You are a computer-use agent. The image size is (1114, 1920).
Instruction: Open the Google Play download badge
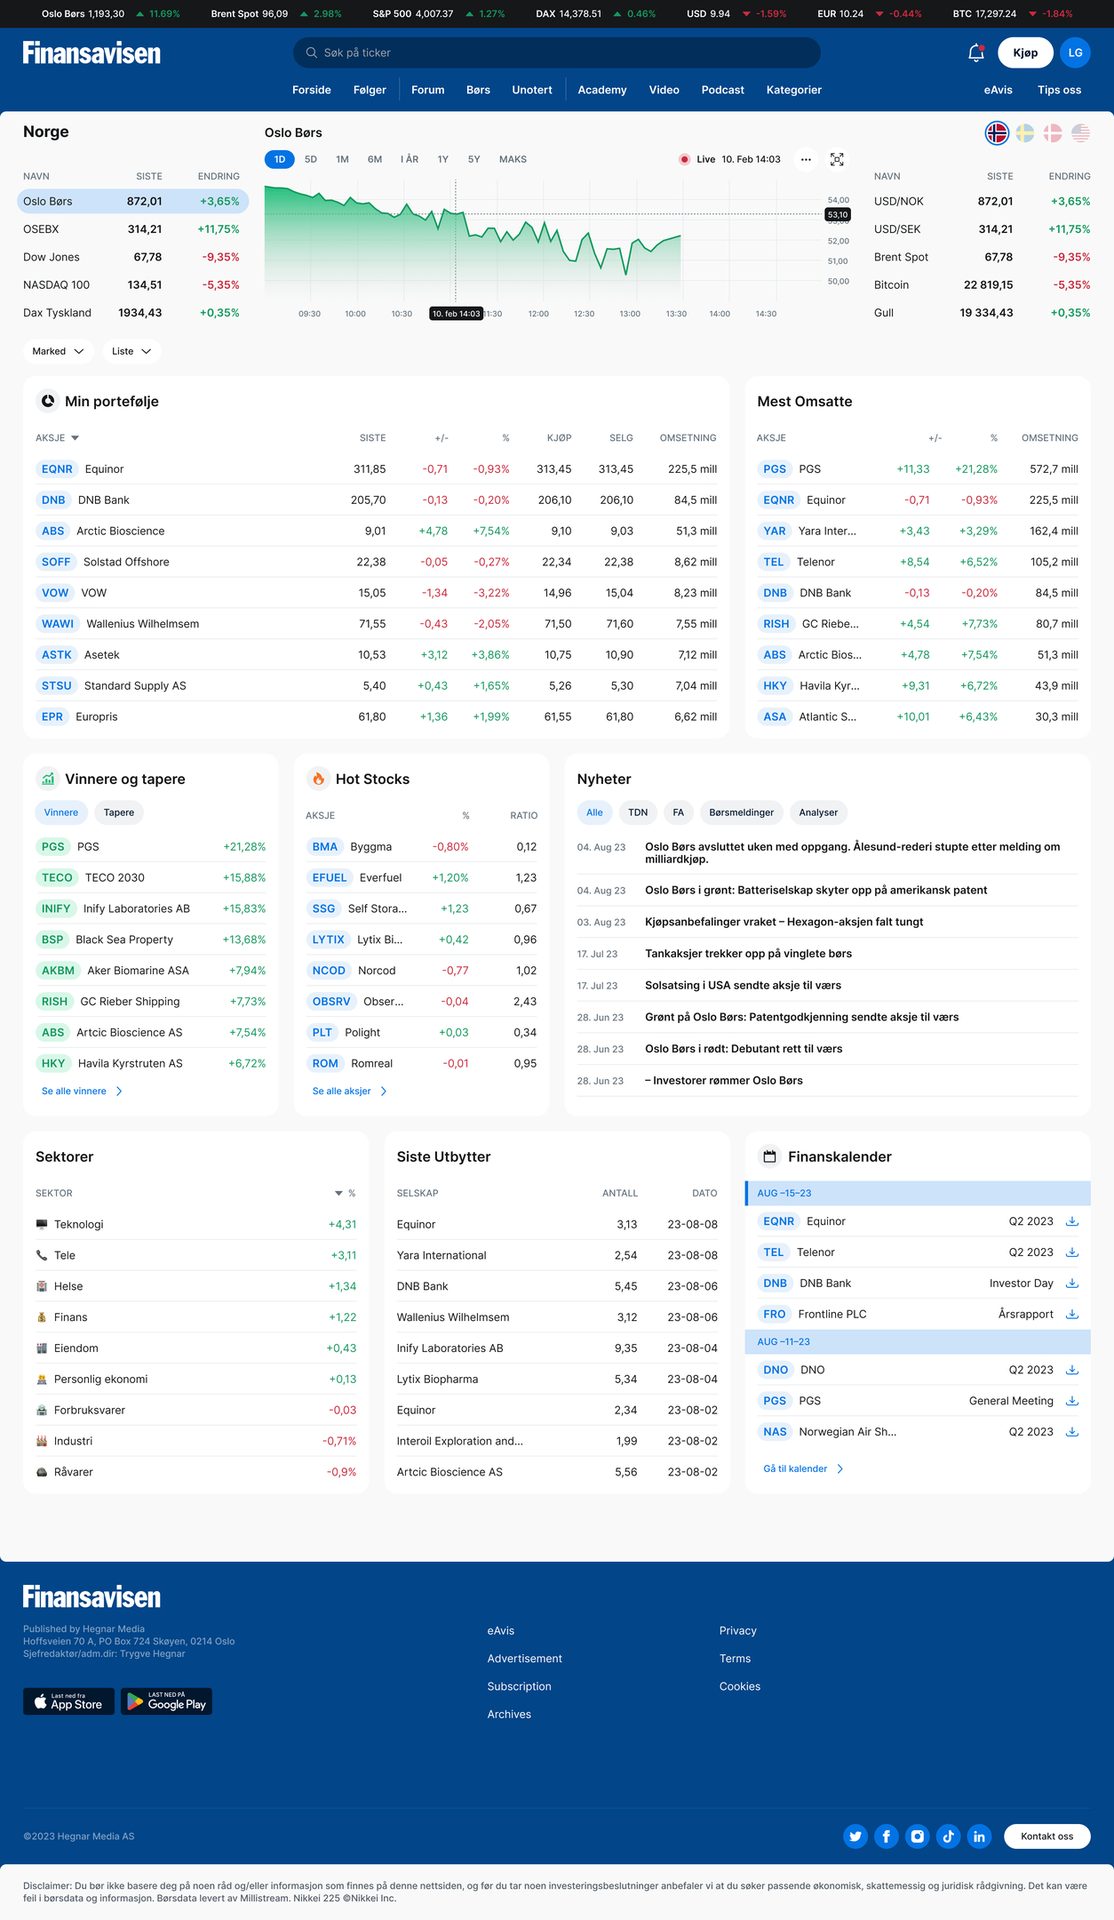(x=167, y=1701)
